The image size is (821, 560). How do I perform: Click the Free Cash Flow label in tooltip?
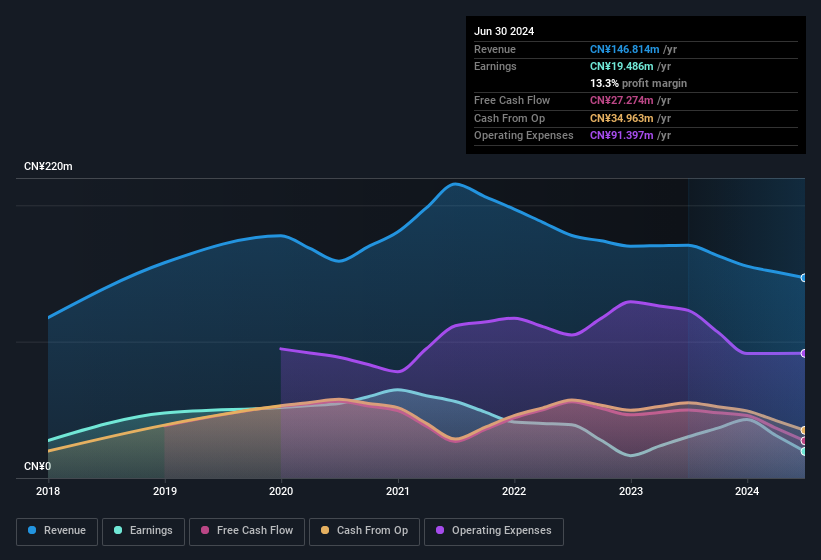tap(512, 100)
